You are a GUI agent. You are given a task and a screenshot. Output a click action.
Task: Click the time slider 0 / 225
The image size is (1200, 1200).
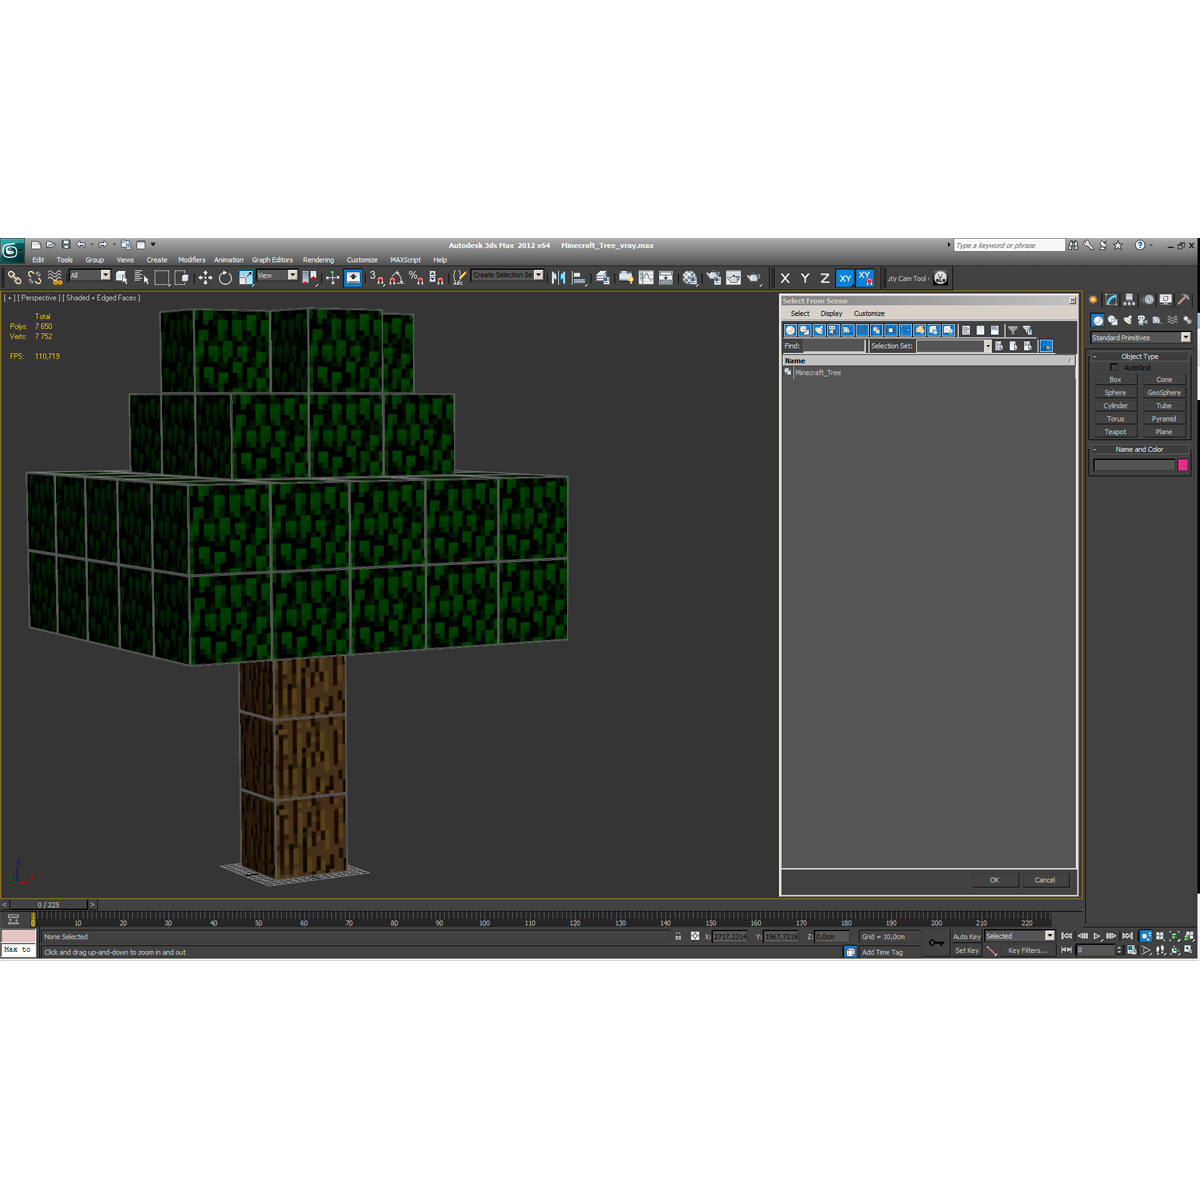pos(49,905)
